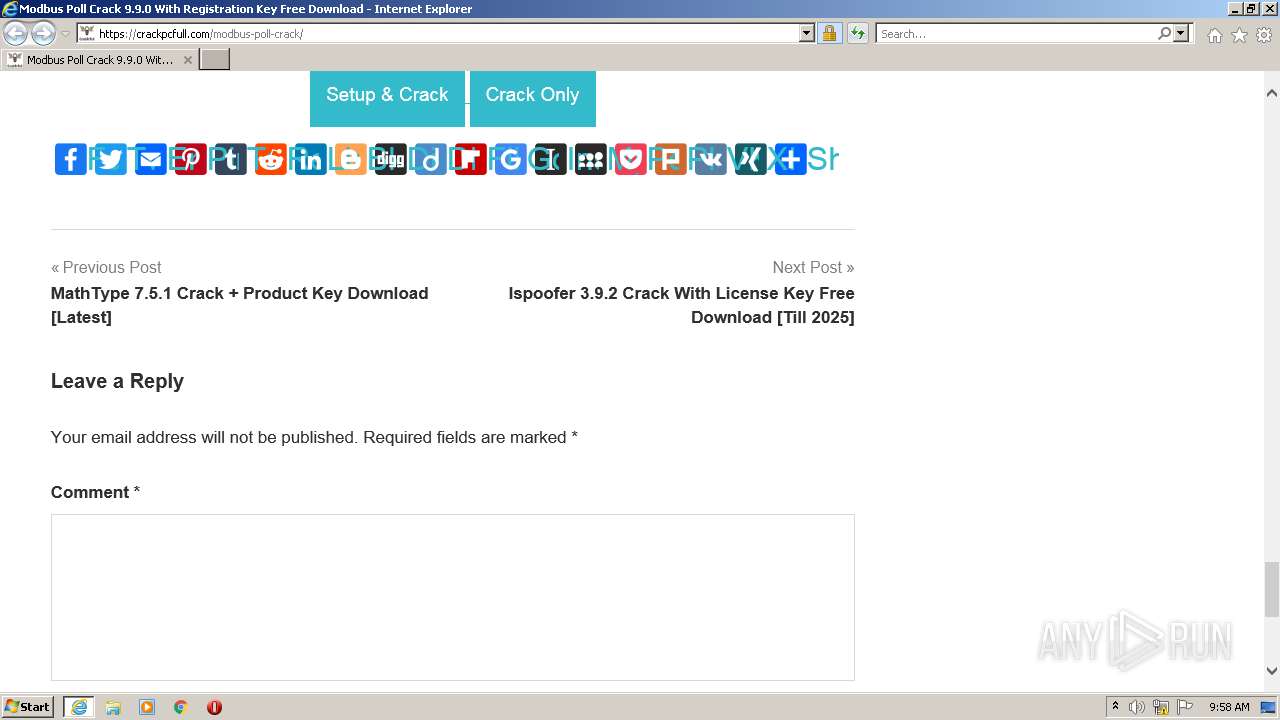Open Windows Explorer folder from taskbar

pos(113,707)
